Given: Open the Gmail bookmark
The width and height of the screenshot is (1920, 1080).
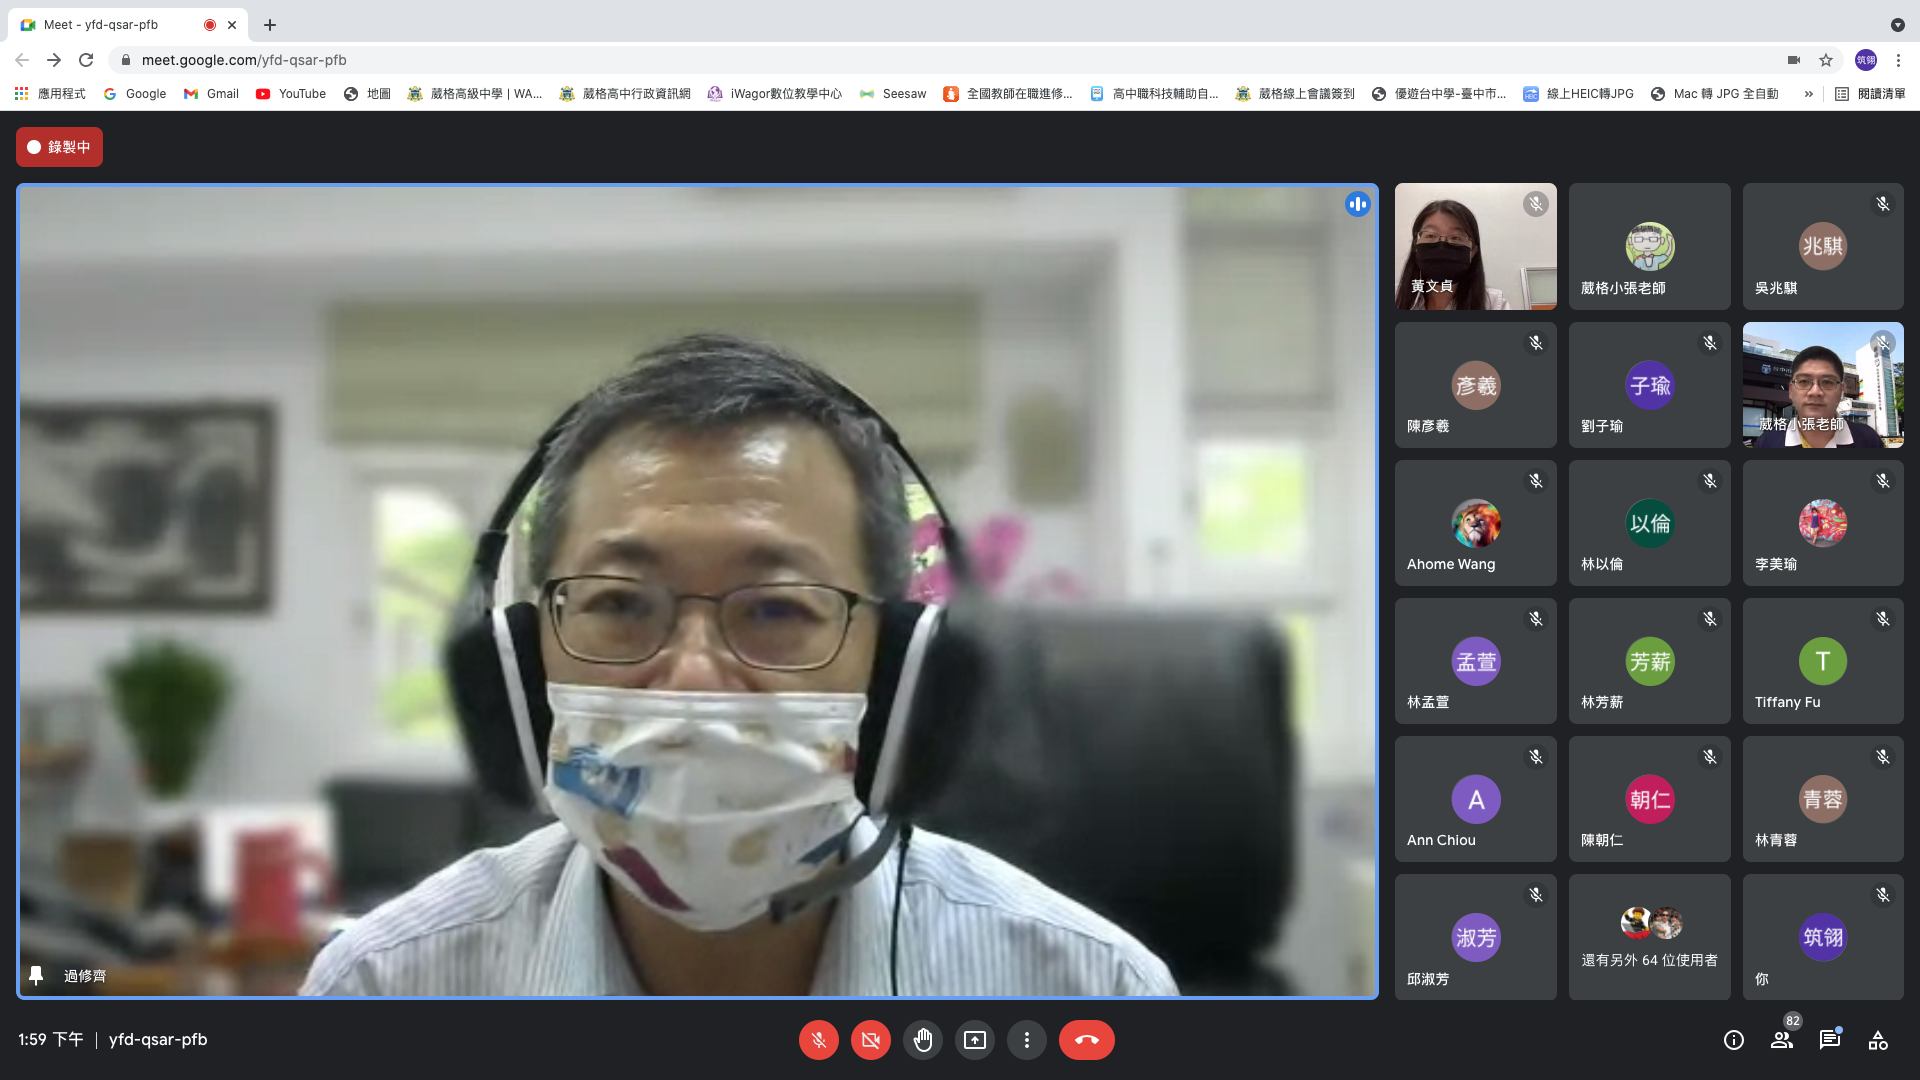Looking at the screenshot, I should 211,94.
